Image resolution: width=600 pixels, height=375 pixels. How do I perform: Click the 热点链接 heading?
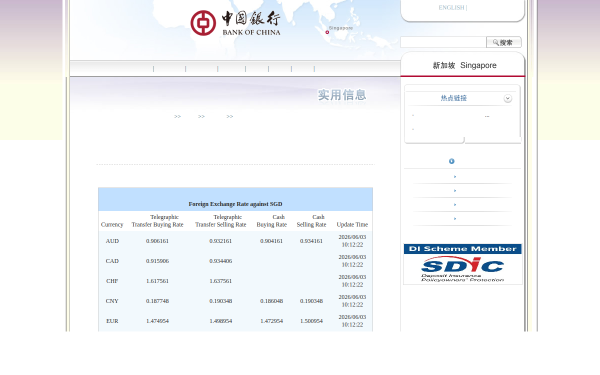453,98
